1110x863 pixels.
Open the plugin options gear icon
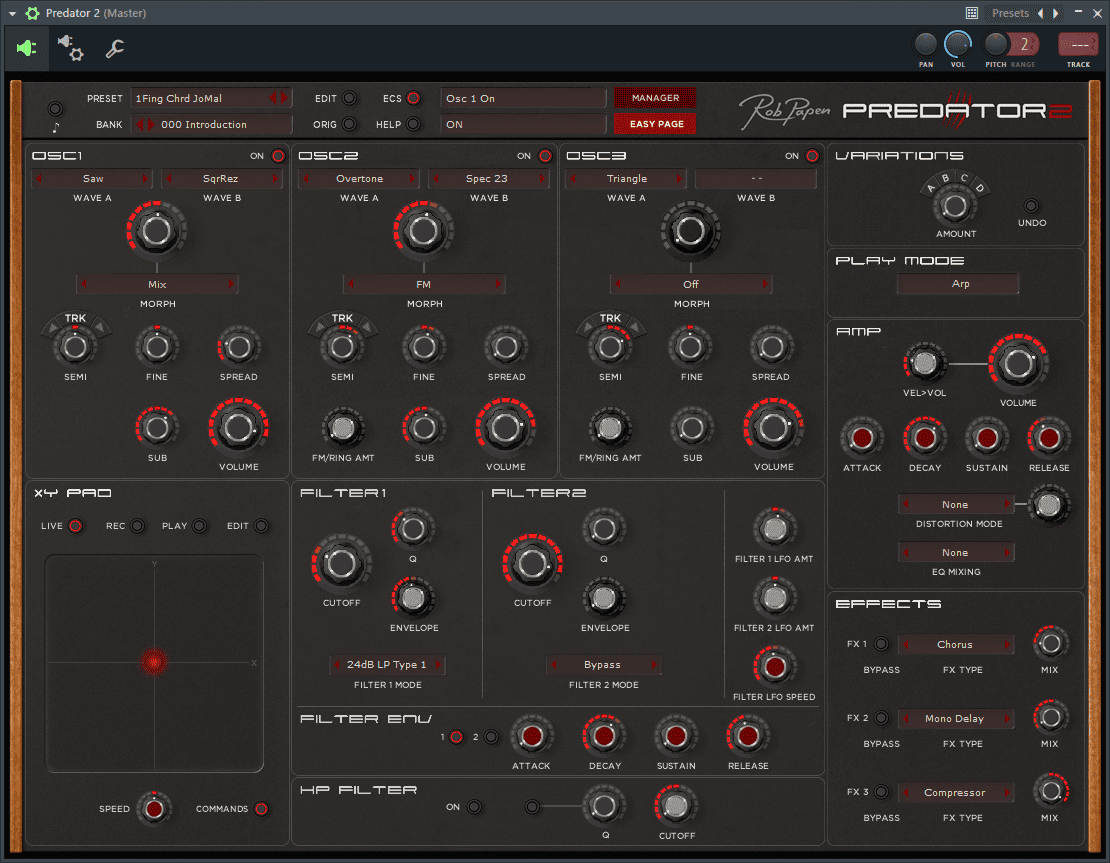pyautogui.click(x=33, y=13)
